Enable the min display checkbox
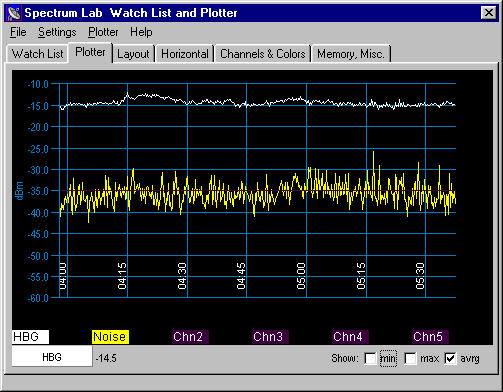Image resolution: width=503 pixels, height=392 pixels. 370,359
